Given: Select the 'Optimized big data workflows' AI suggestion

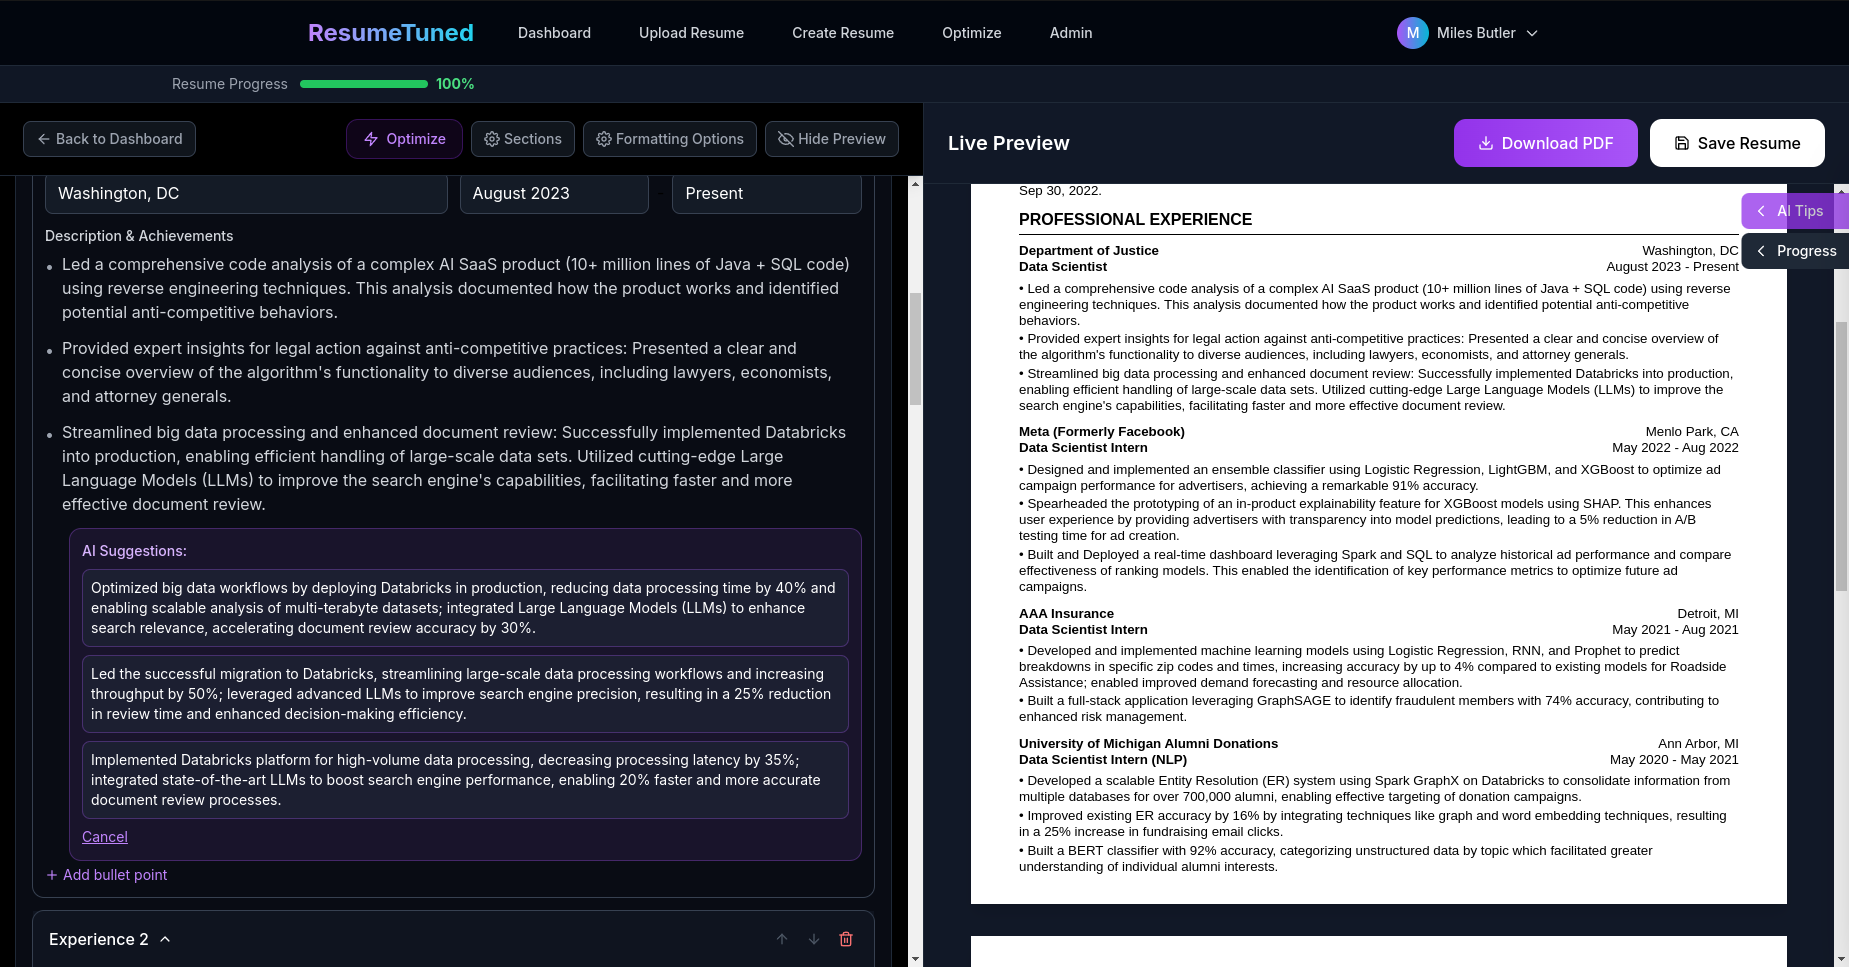Looking at the screenshot, I should coord(465,608).
